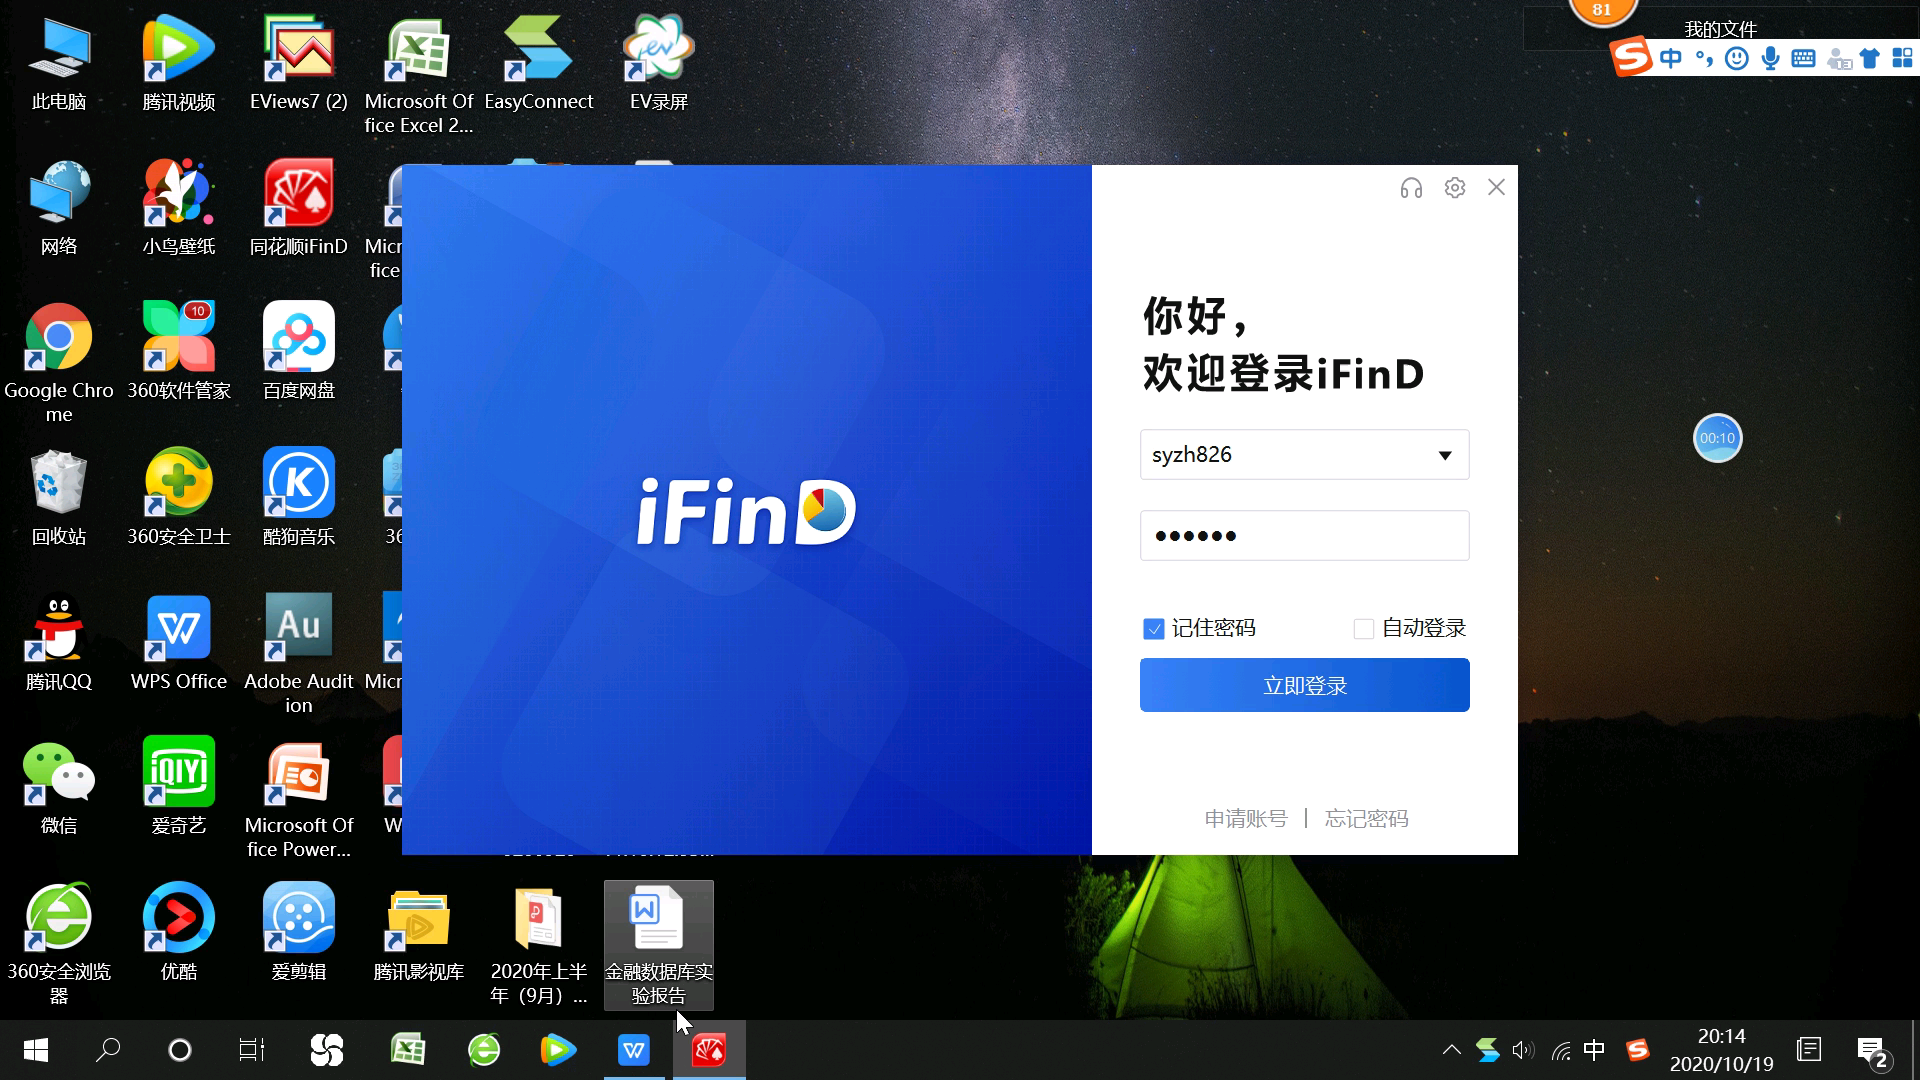Close the iFinD login window
Image resolution: width=1920 pixels, height=1080 pixels.
click(x=1496, y=187)
